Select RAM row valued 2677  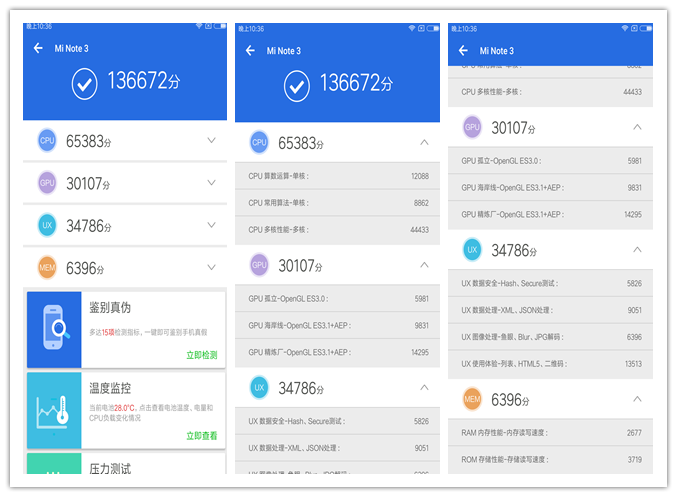click(550, 433)
